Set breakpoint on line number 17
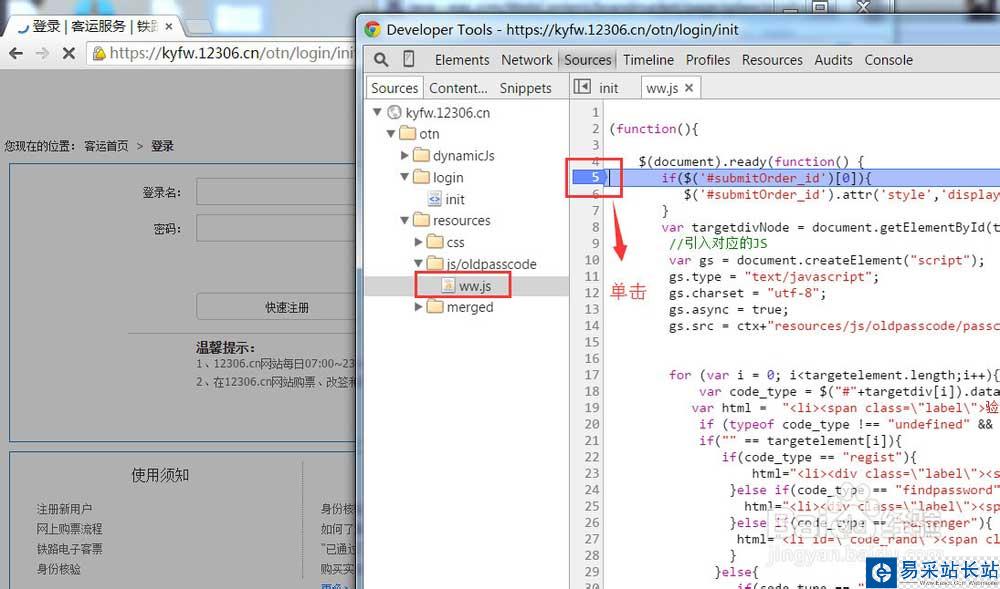Viewport: 1000px width, 589px height. (592, 375)
